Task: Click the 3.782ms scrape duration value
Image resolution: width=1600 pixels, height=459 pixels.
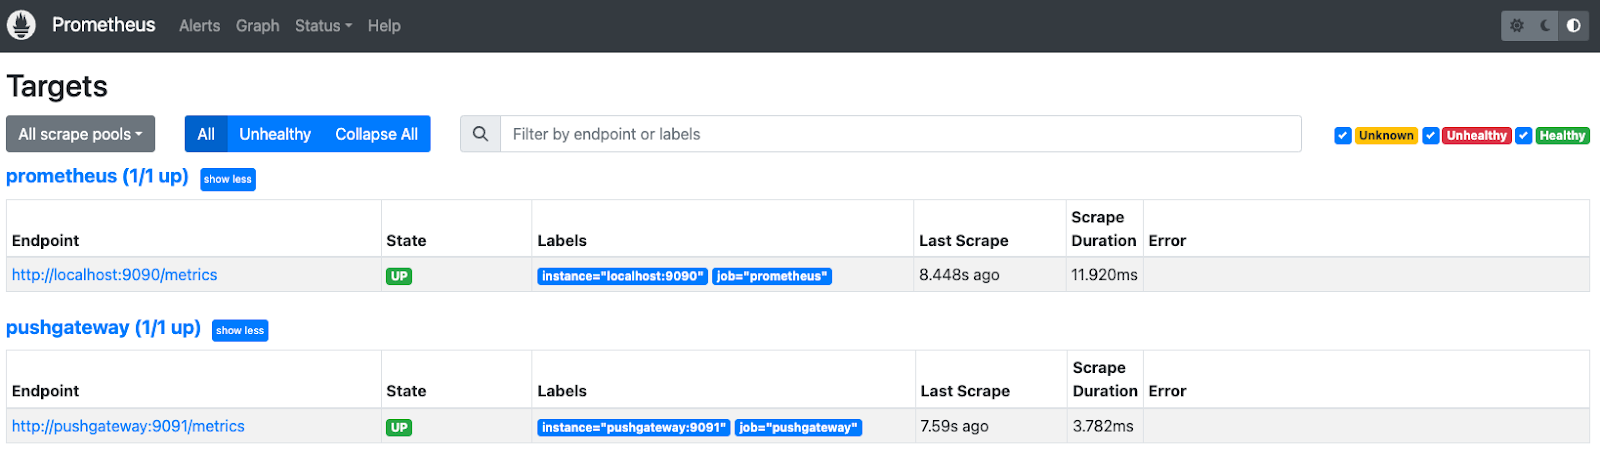Action: pos(1103,426)
